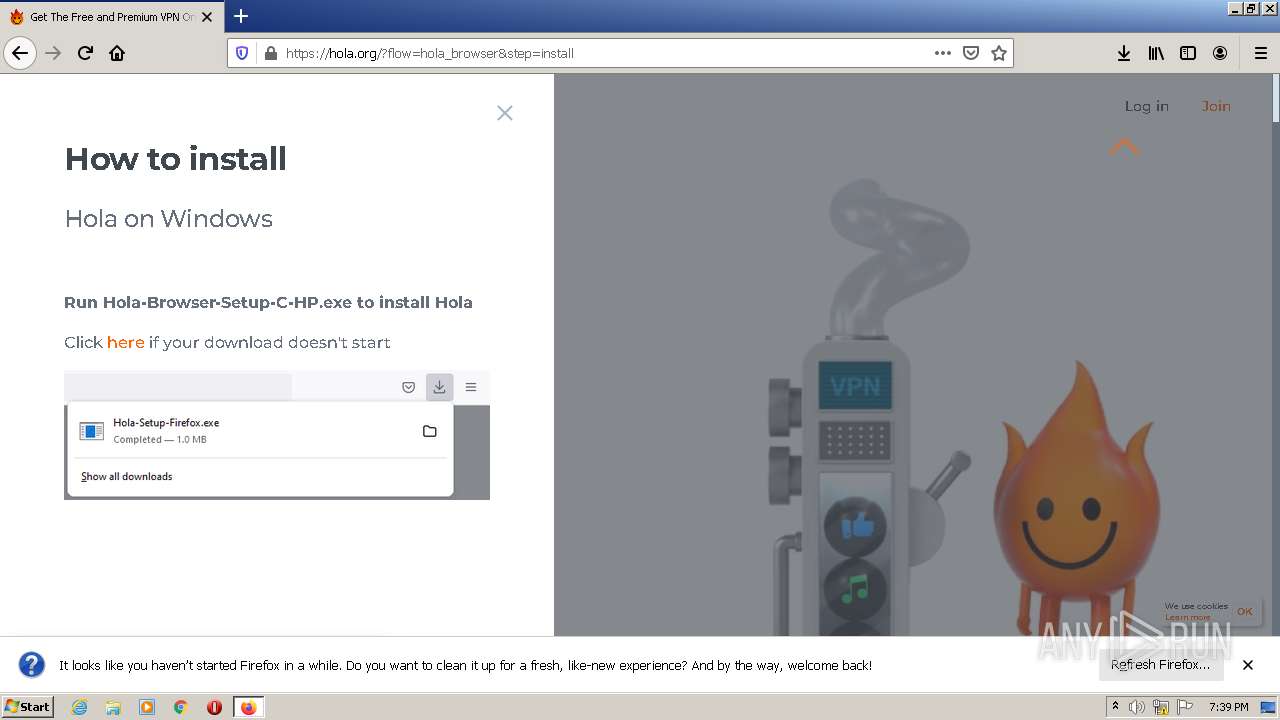Click the install instructions screenshot
The width and height of the screenshot is (1280, 720).
277,435
